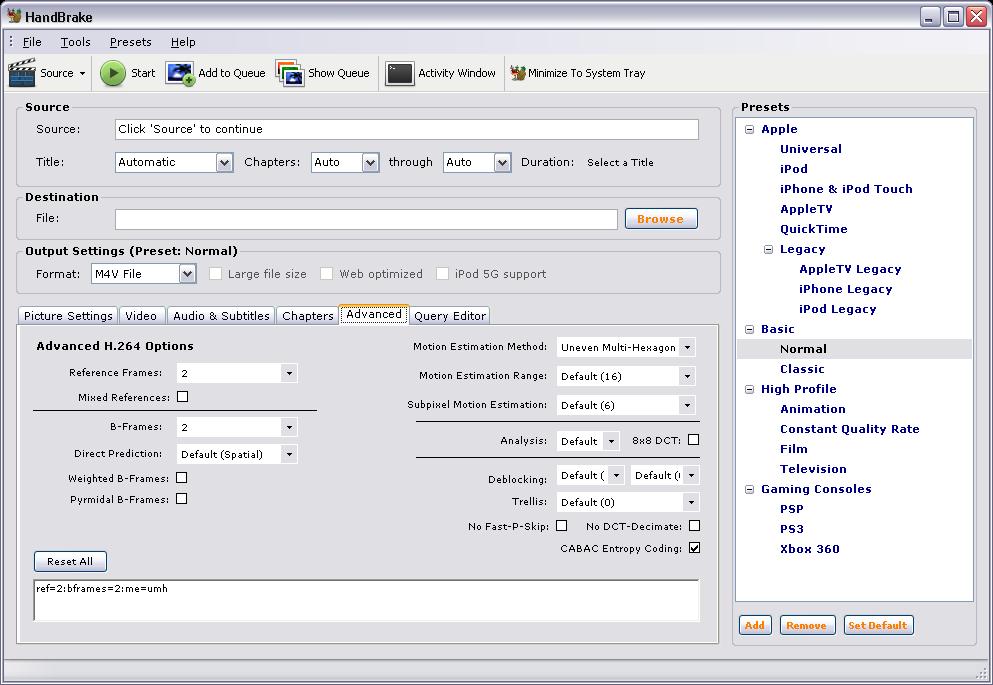Uncheck CABAC Entropy Coding
The height and width of the screenshot is (685, 993).
coord(694,548)
